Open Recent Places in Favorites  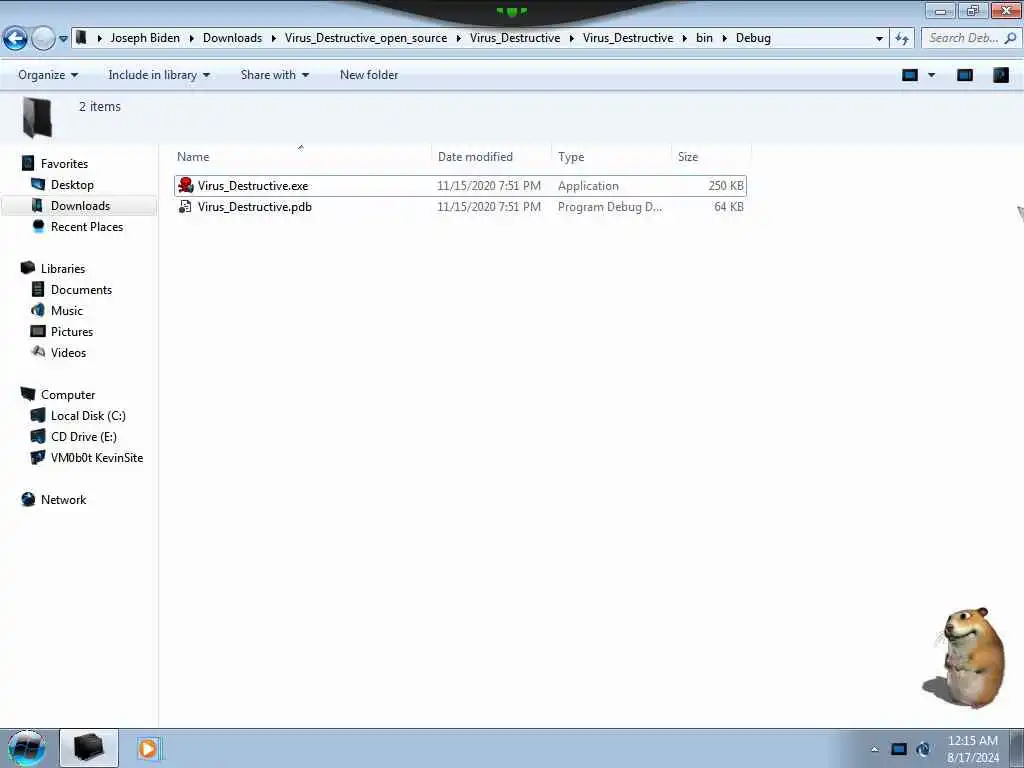87,227
